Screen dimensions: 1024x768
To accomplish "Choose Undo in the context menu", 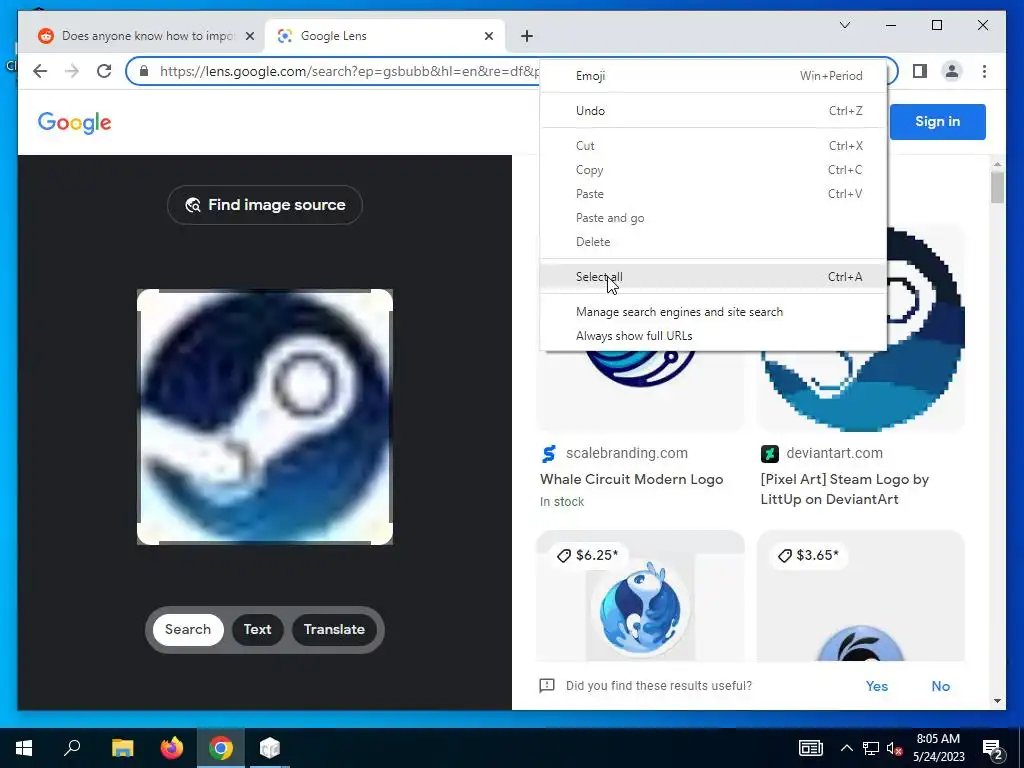I will pyautogui.click(x=713, y=111).
